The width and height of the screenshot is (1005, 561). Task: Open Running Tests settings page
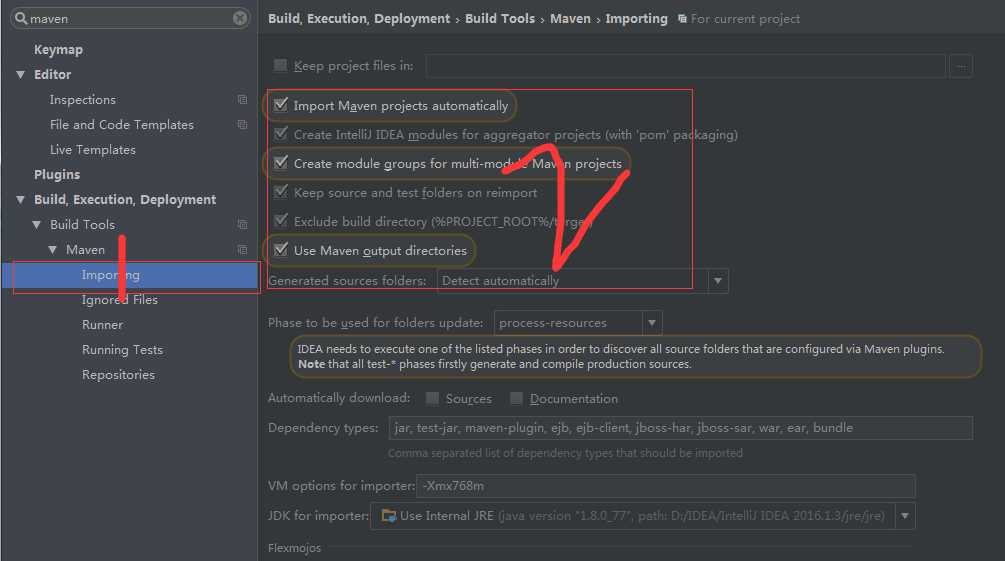(x=122, y=349)
